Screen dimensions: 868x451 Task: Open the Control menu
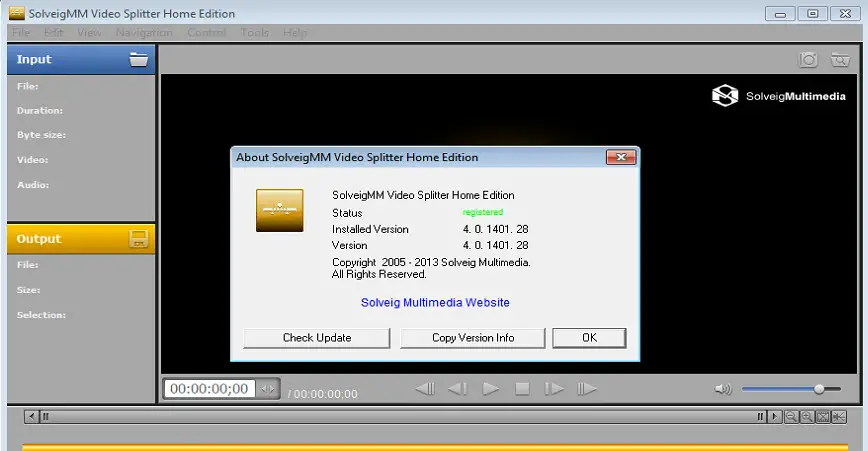[x=206, y=33]
